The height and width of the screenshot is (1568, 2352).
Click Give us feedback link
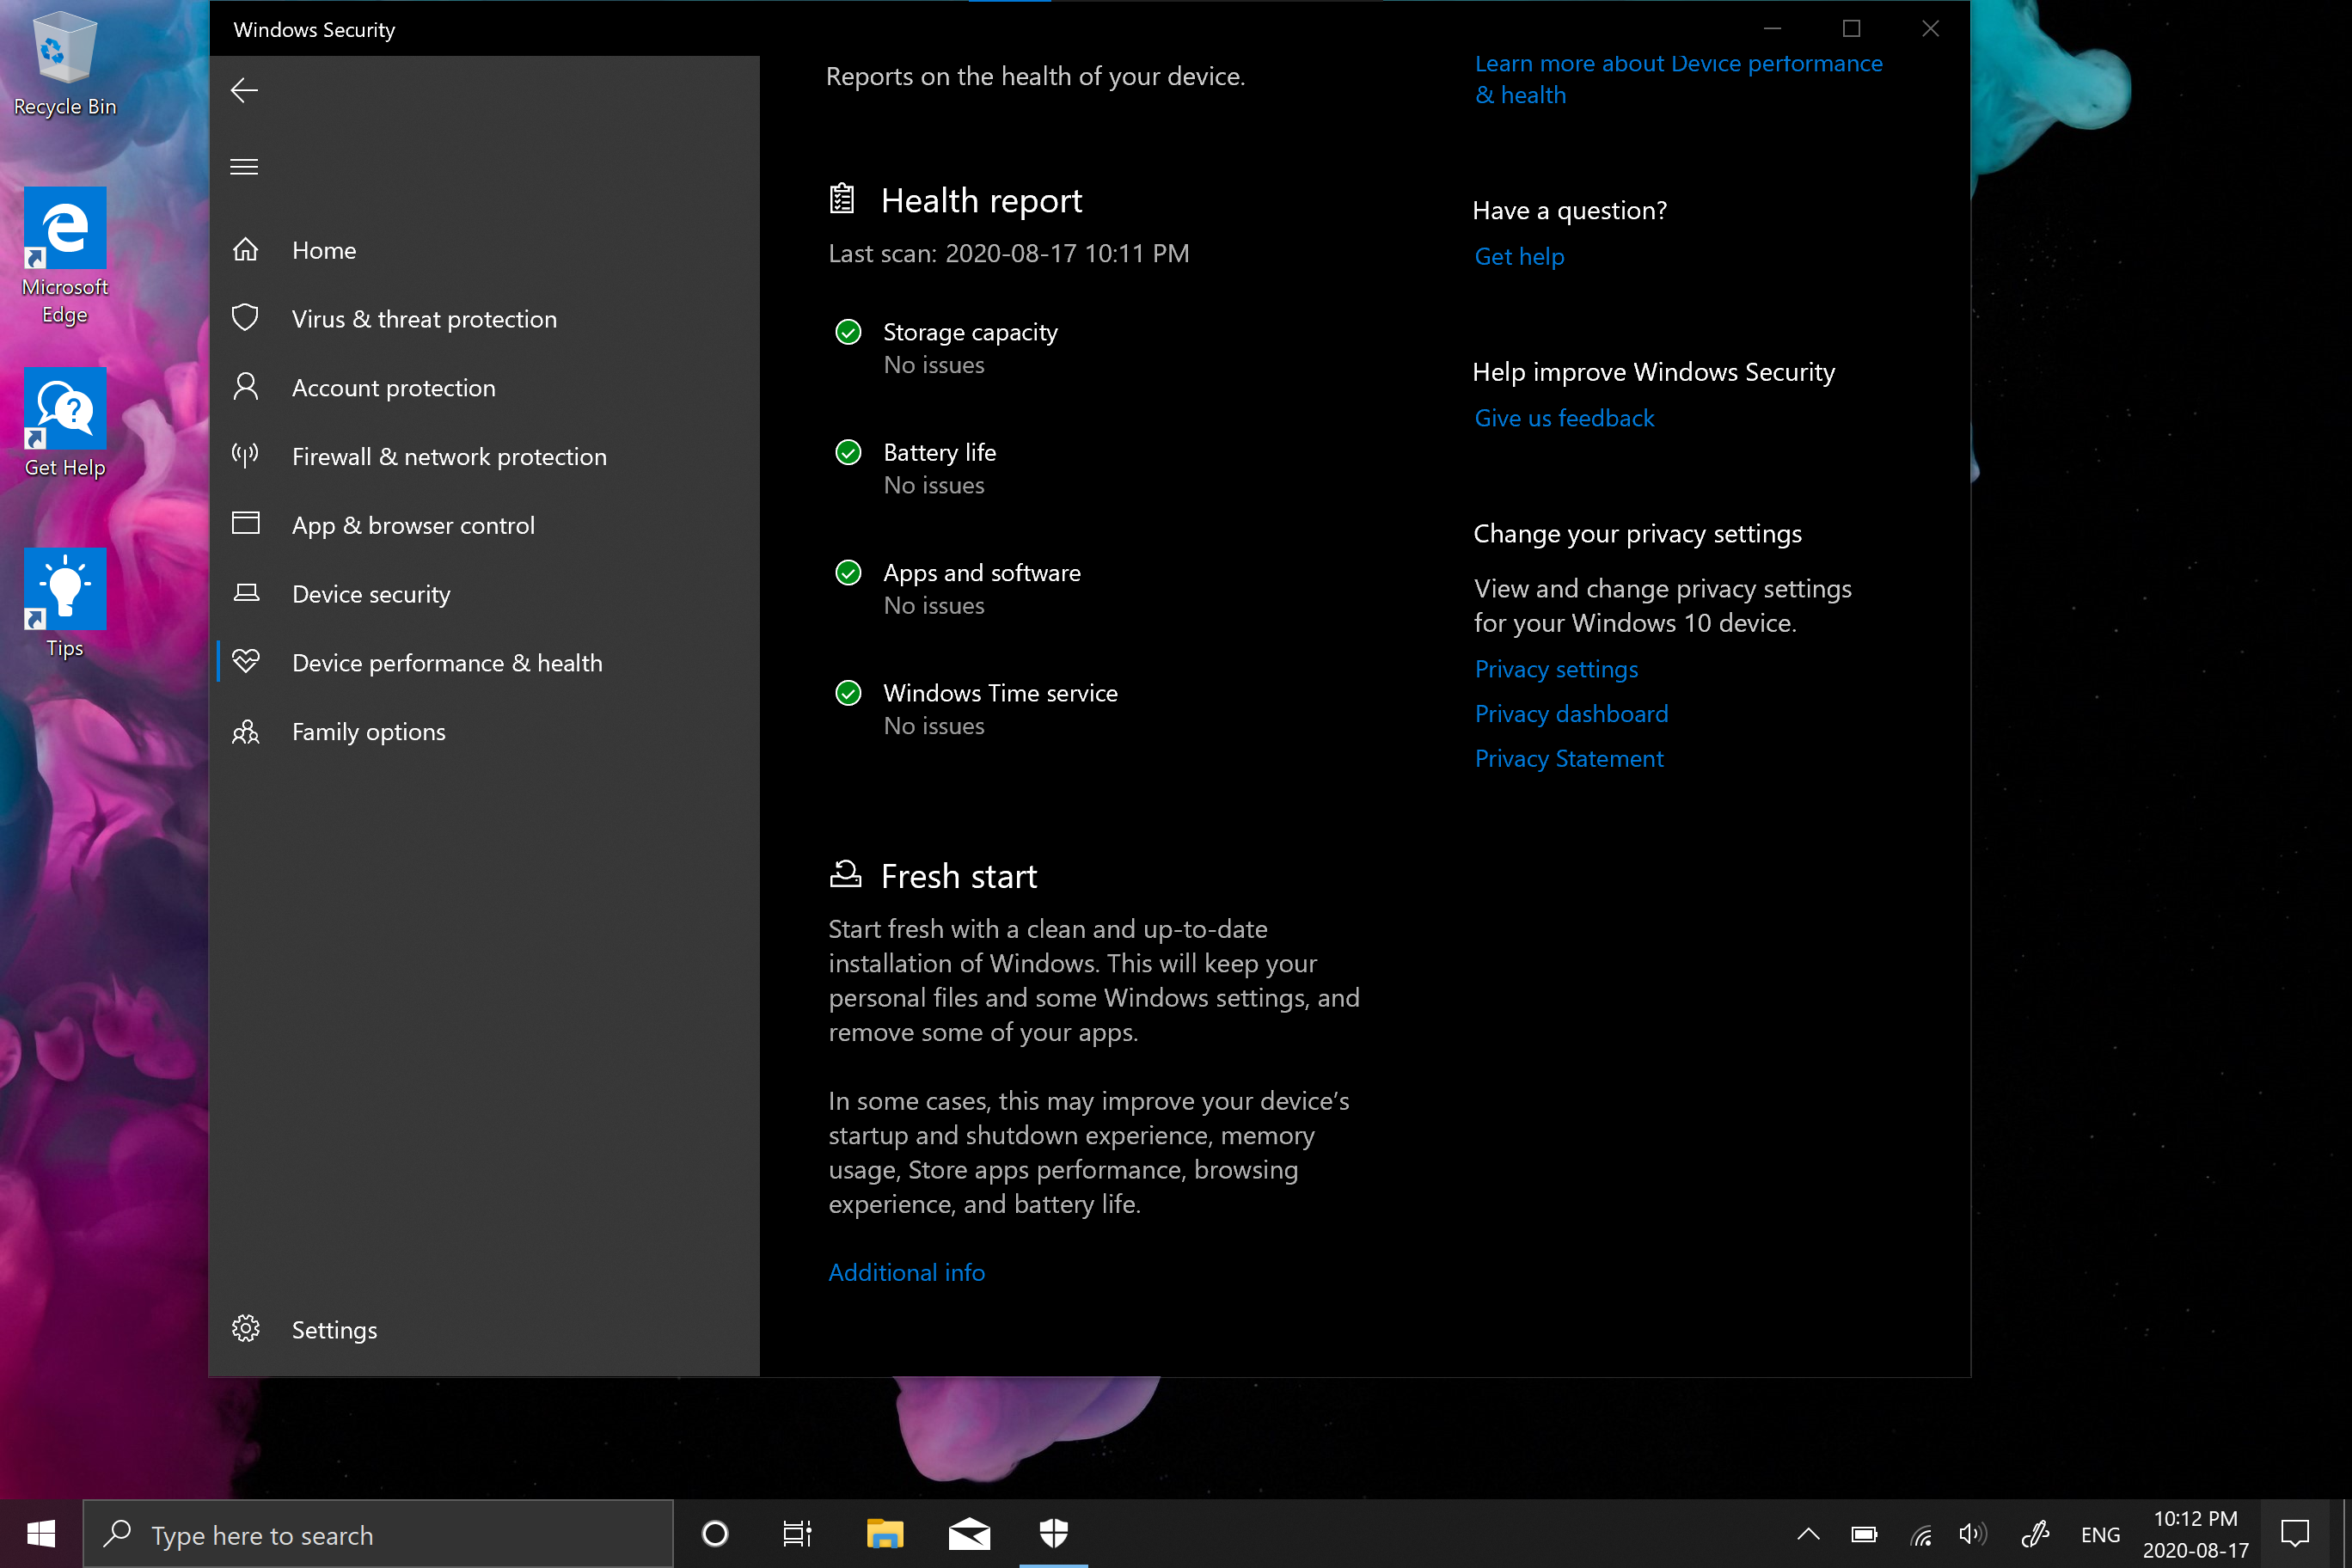[x=1564, y=418]
